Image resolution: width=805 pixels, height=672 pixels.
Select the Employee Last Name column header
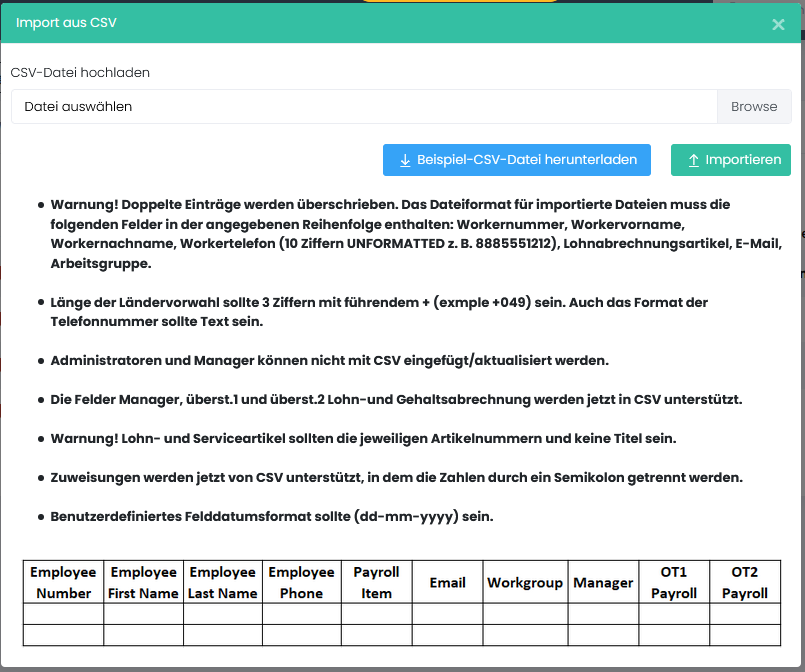point(222,582)
